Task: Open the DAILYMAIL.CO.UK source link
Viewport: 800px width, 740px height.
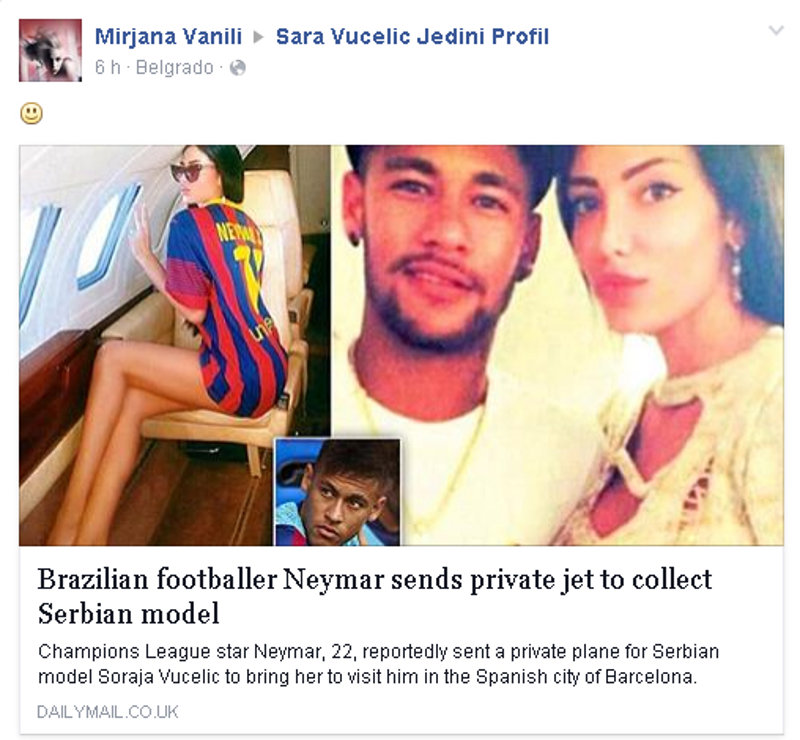Action: pos(108,712)
